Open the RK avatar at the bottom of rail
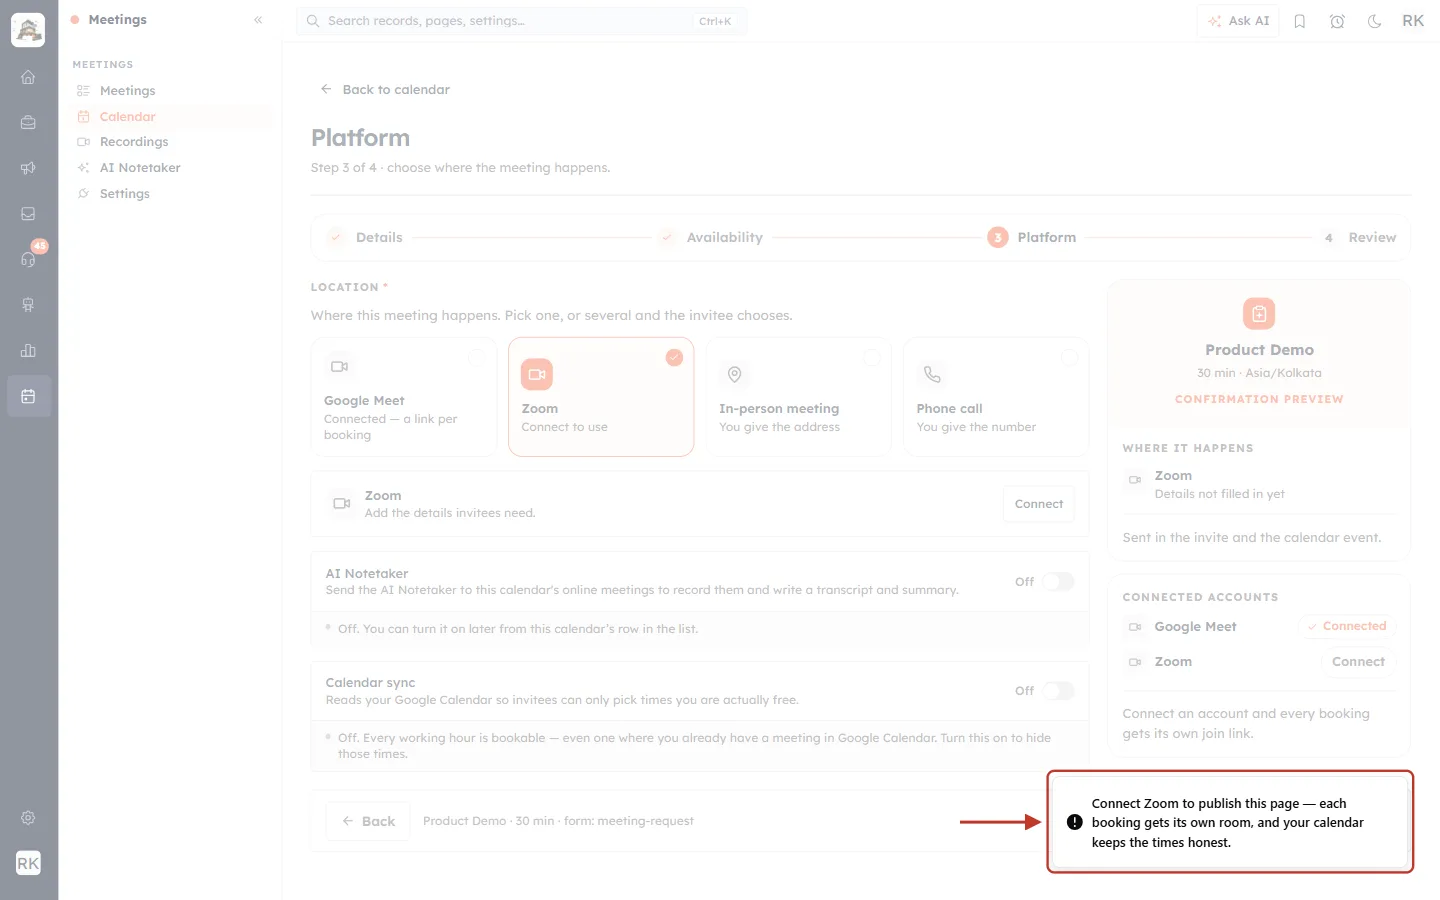1440x900 pixels. (28, 863)
